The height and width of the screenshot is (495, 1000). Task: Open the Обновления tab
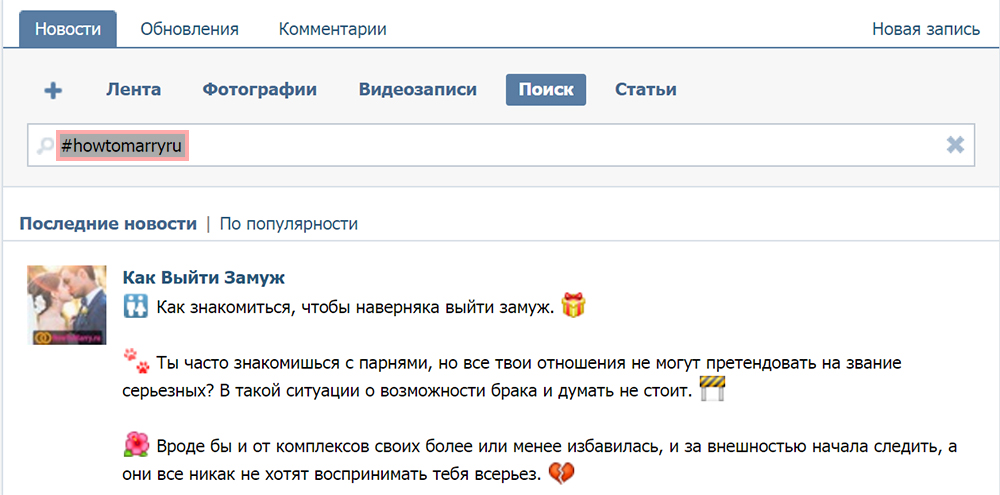tap(189, 29)
